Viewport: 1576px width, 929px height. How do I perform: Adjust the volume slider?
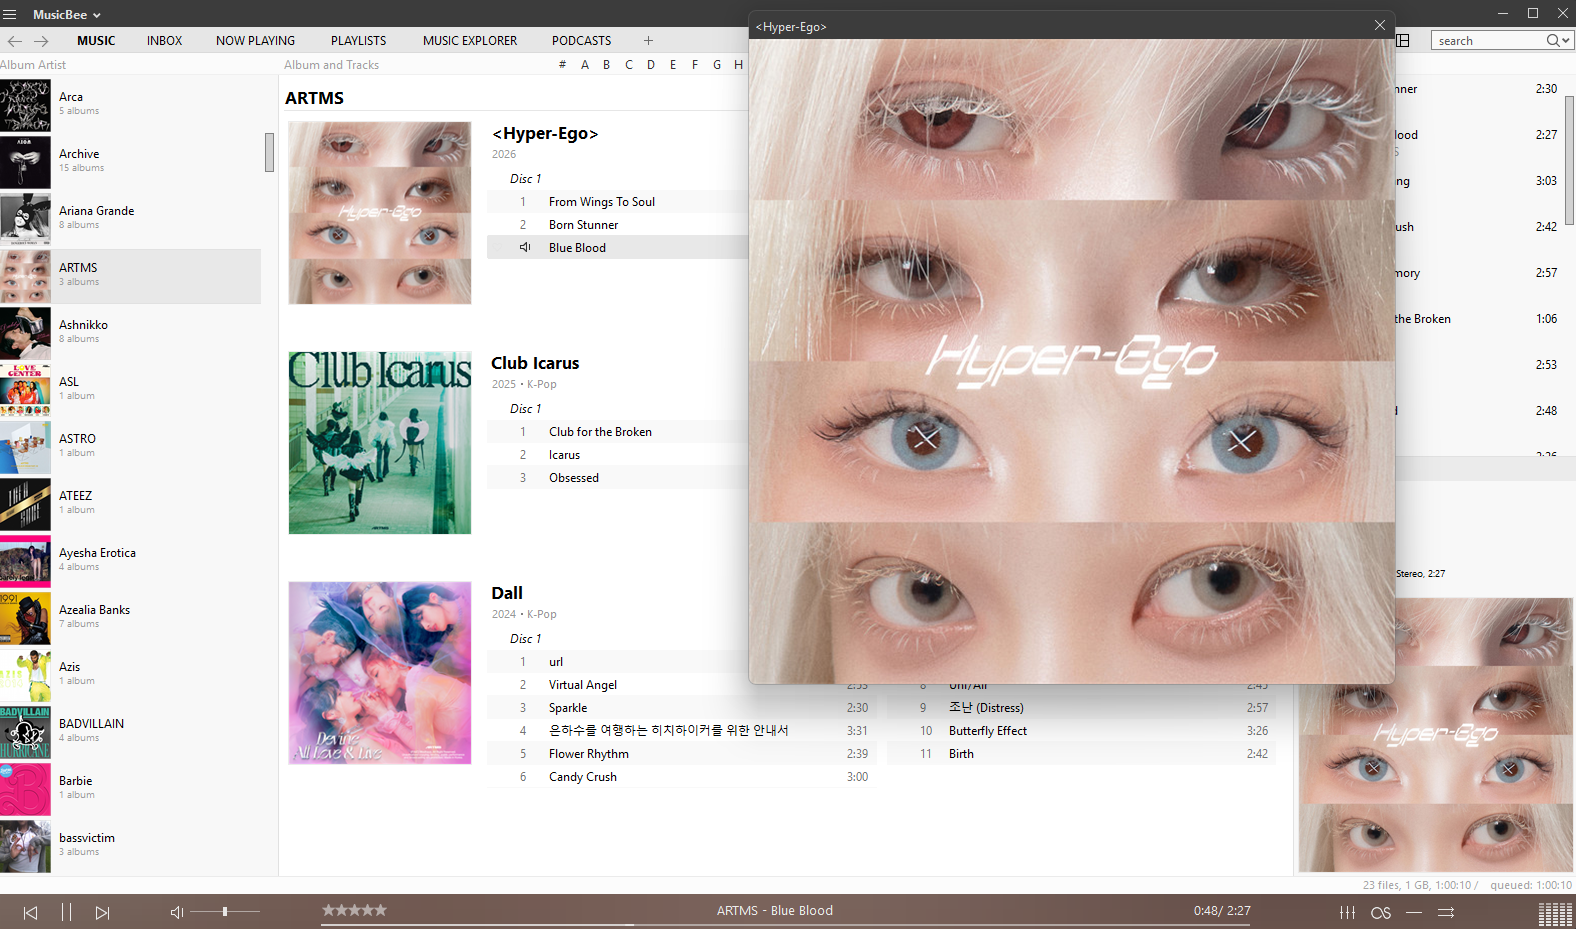[x=225, y=912]
